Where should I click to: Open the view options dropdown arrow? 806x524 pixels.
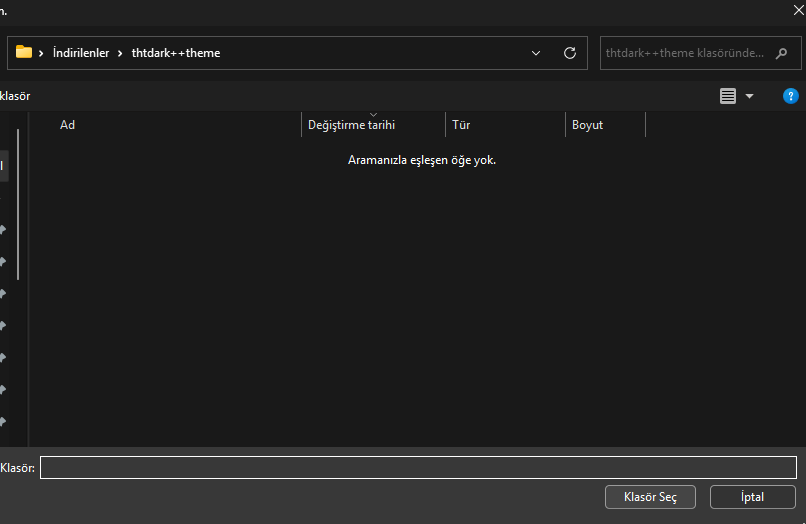(749, 96)
